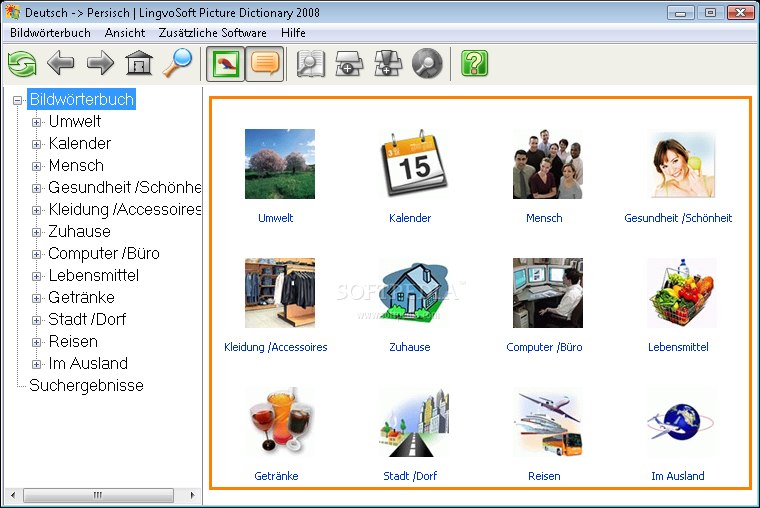Expand the Kalender tree node
This screenshot has height=508, width=760.
click(36, 144)
